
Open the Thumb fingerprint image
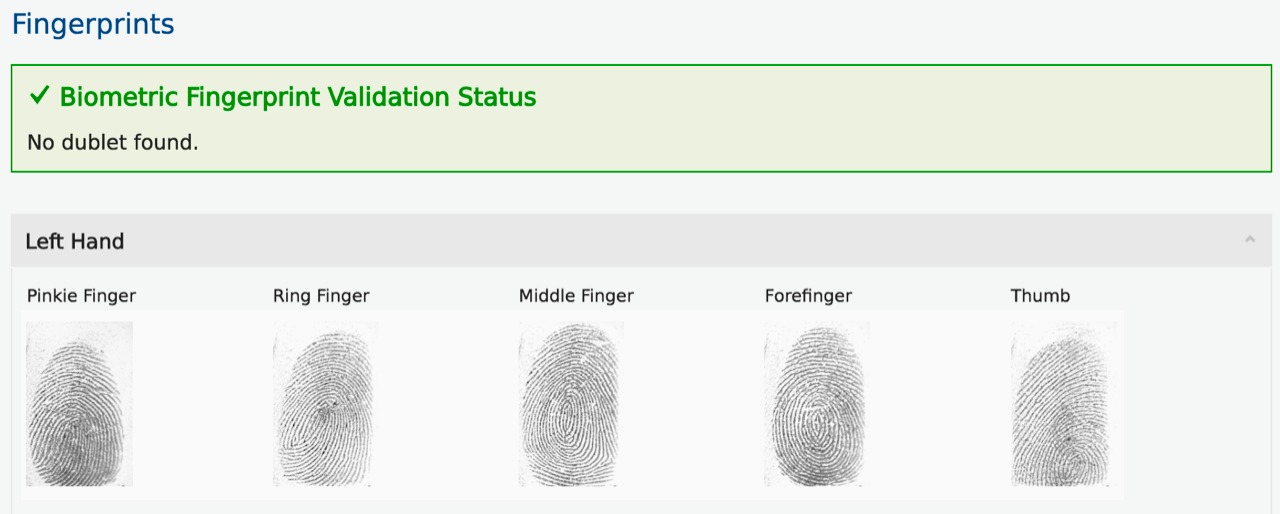click(x=1063, y=404)
